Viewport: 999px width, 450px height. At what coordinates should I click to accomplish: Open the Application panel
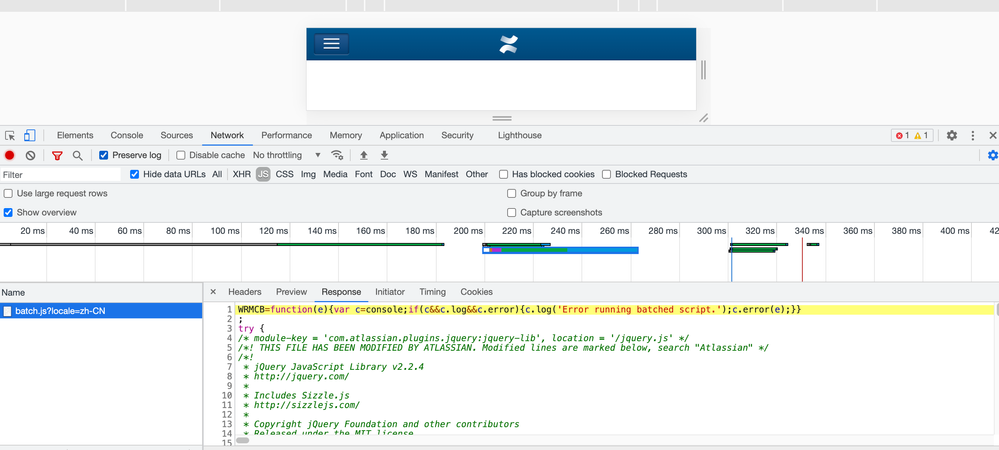(401, 135)
